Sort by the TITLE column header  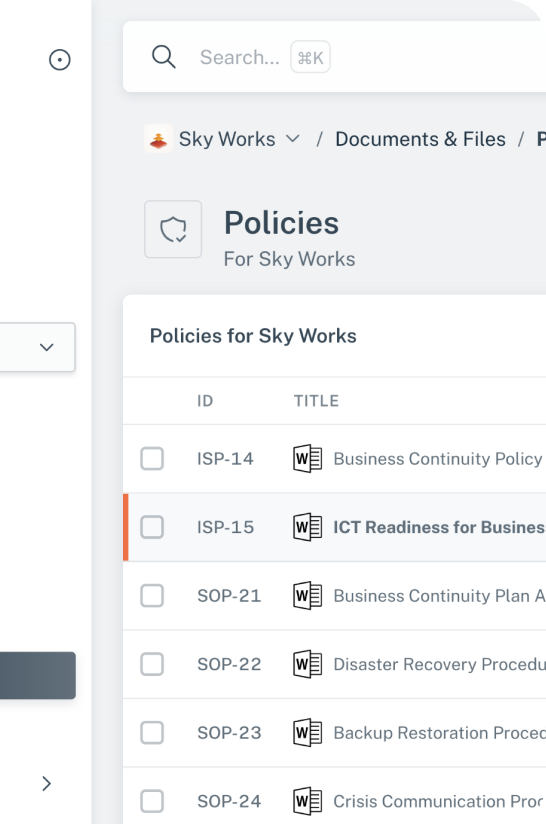click(x=316, y=401)
